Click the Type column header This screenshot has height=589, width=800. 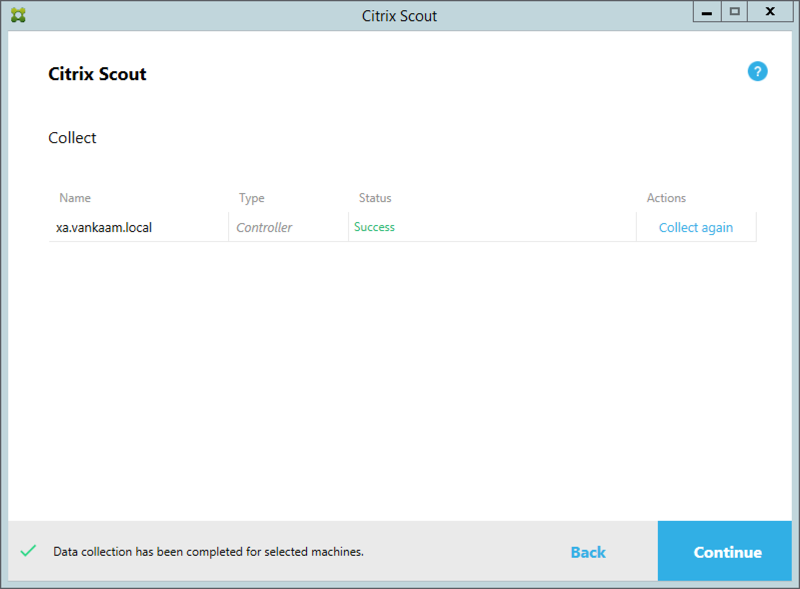[252, 198]
